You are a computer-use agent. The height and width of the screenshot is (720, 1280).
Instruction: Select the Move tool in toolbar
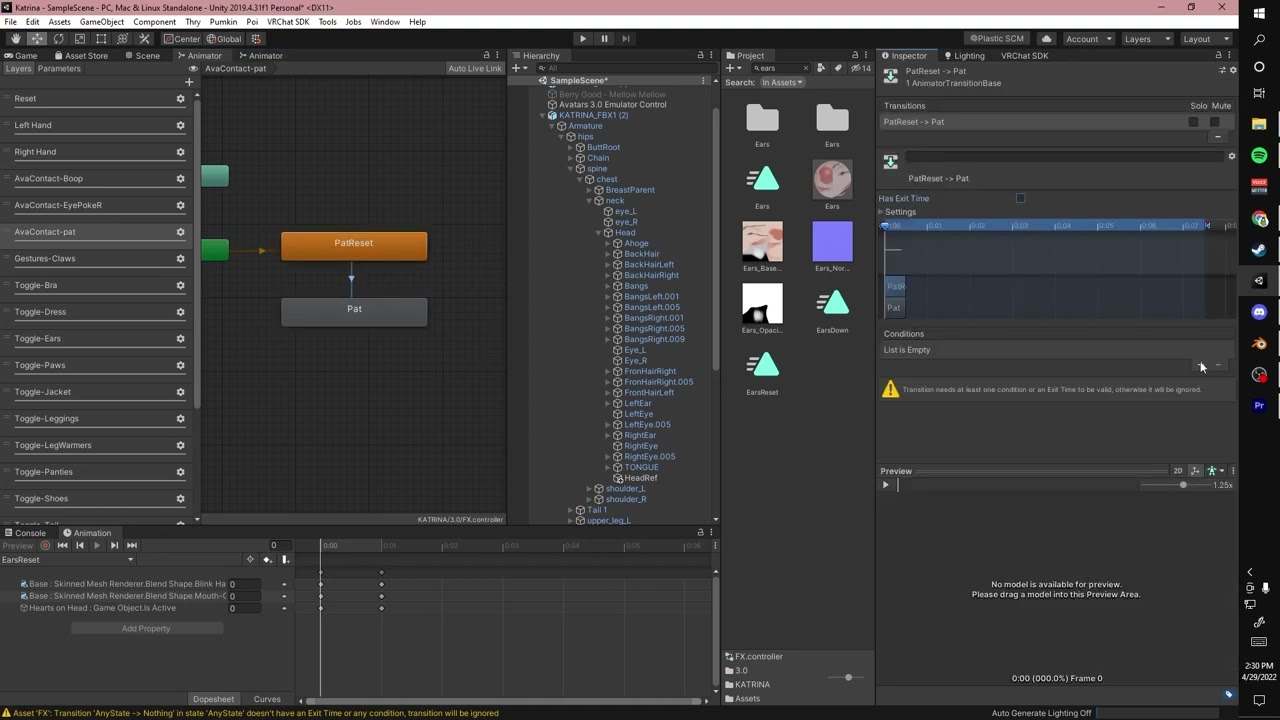pos(37,39)
